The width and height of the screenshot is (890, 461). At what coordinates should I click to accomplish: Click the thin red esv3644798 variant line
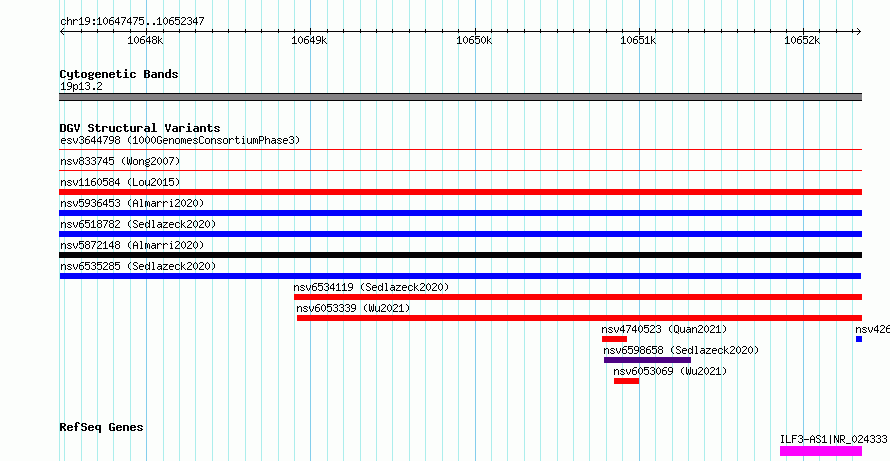461,150
